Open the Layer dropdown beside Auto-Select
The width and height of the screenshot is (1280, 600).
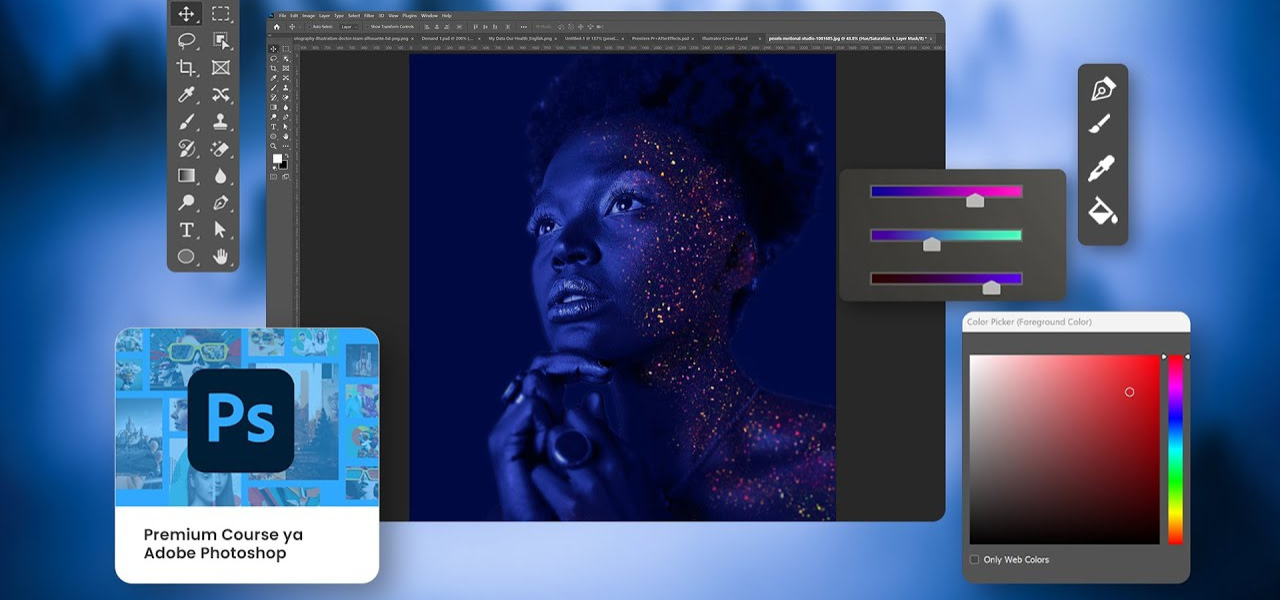(347, 27)
